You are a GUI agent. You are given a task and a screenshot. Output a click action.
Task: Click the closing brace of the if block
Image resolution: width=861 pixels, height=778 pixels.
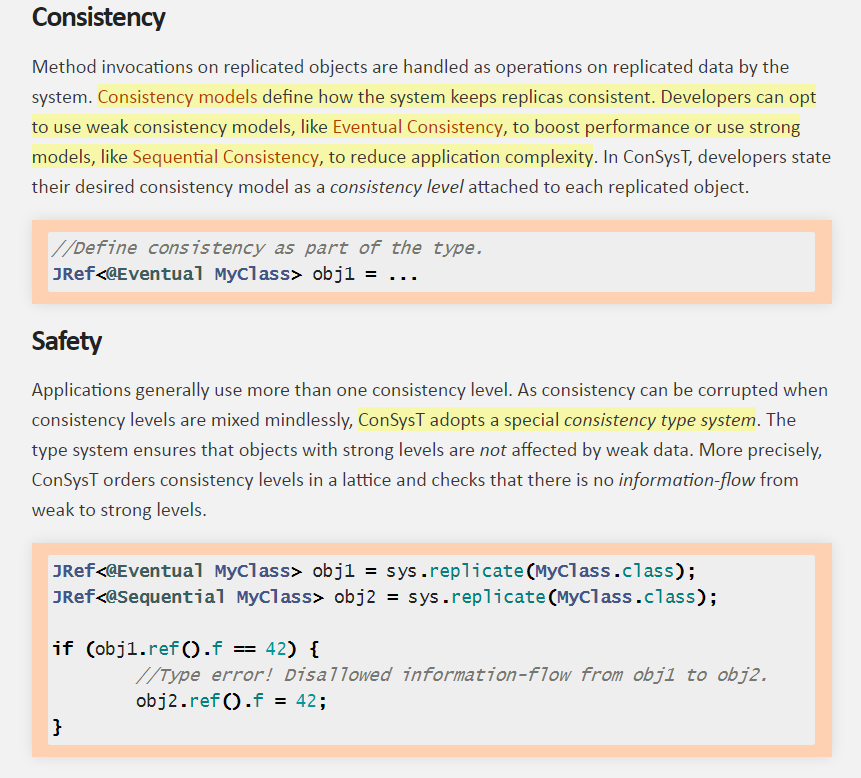(x=57, y=727)
